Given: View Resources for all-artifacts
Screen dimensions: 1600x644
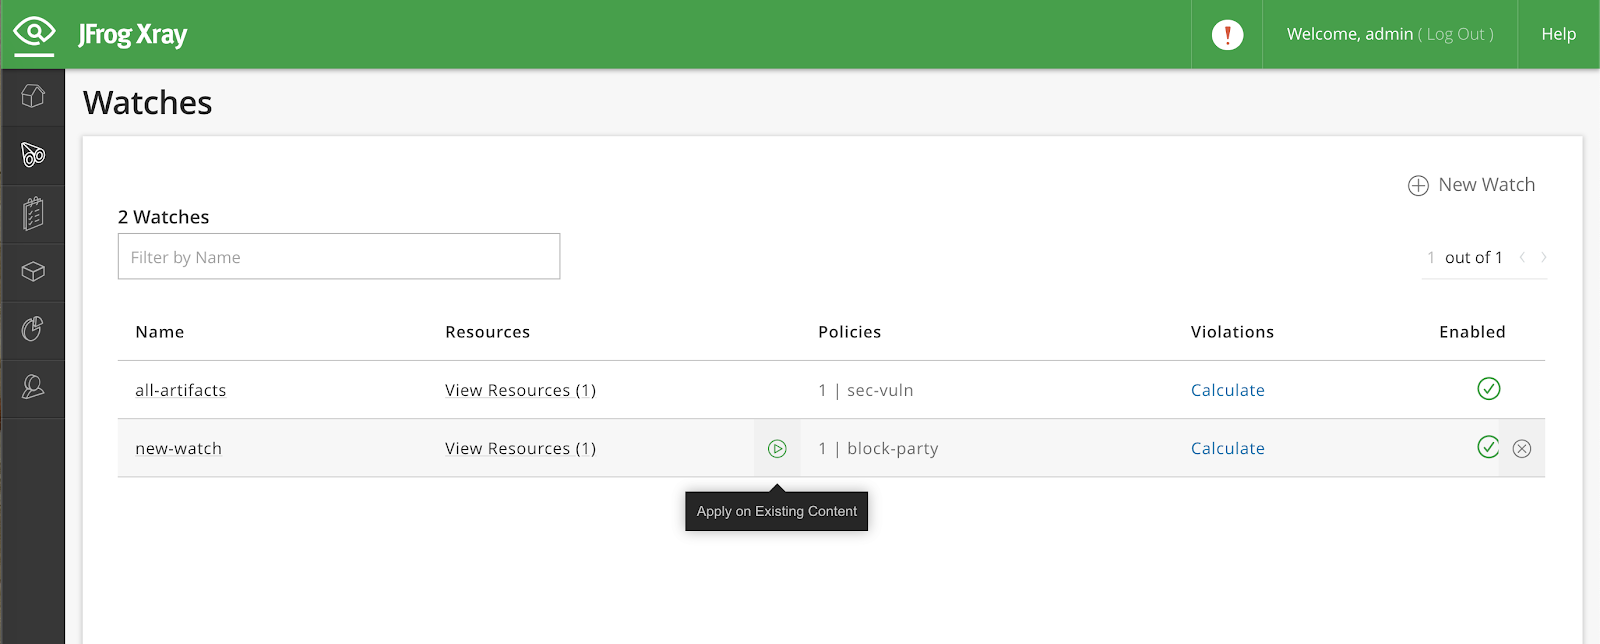Looking at the screenshot, I should coord(520,390).
